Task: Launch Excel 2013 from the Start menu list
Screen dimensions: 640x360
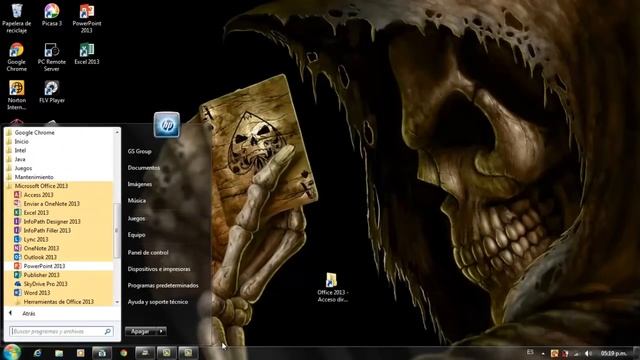Action: [36, 213]
